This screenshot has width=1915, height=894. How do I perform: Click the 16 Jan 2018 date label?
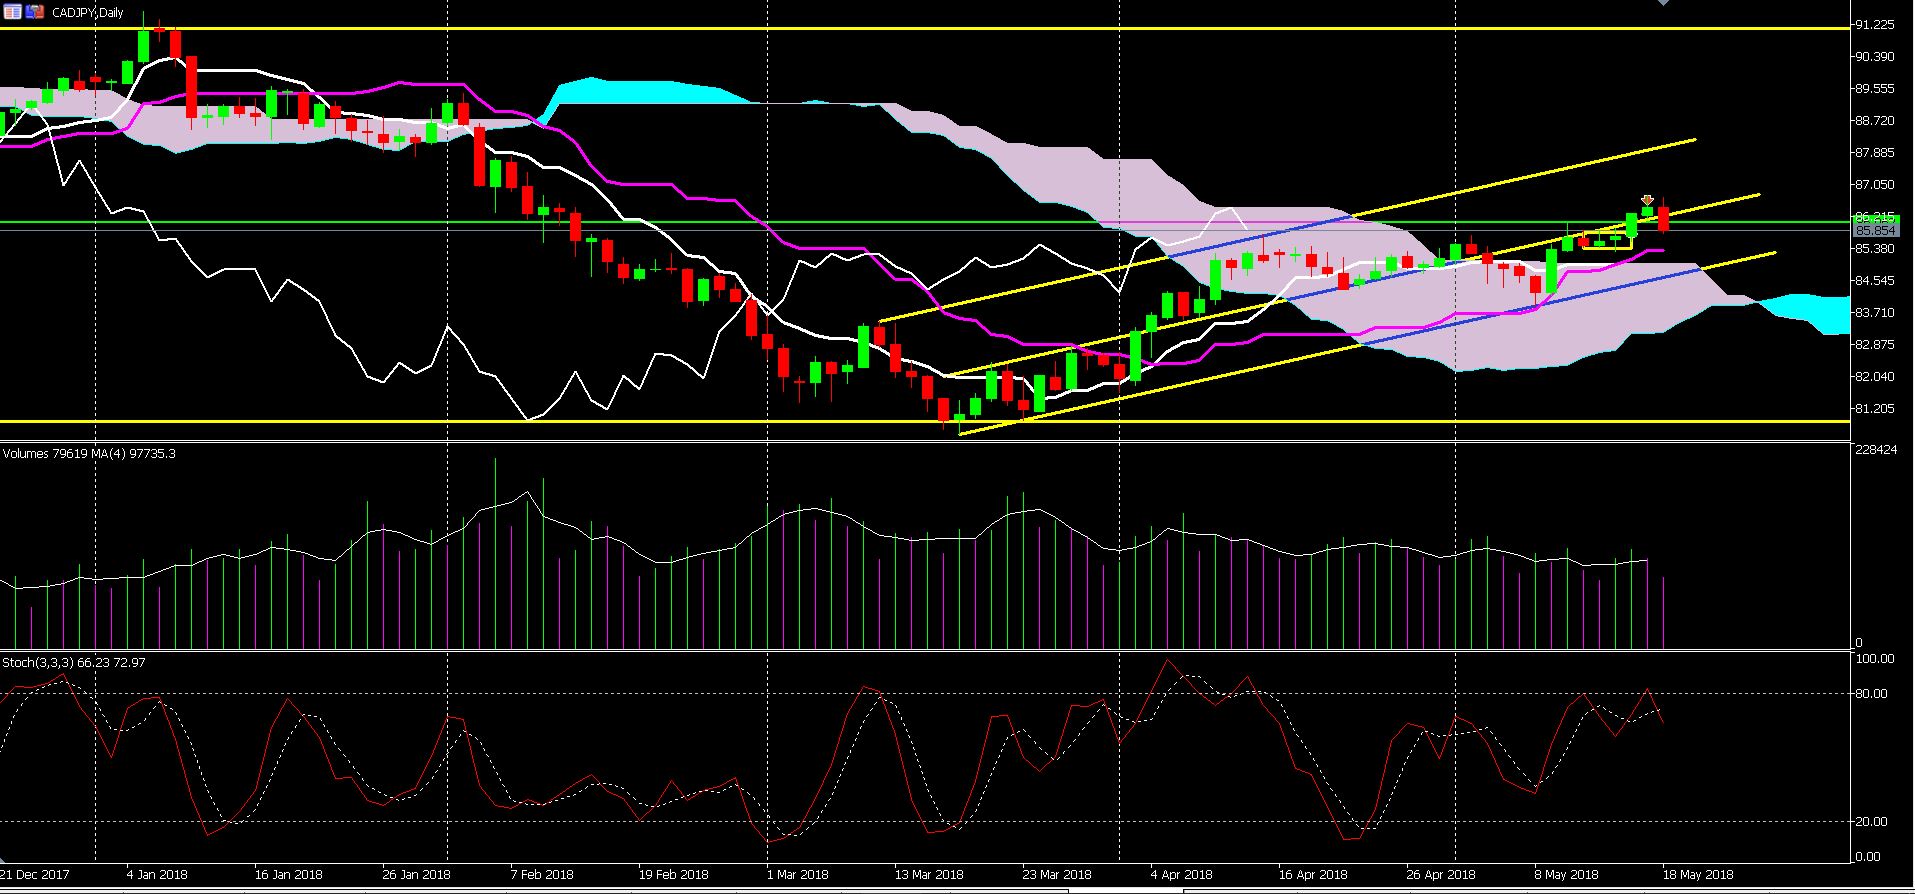point(287,875)
